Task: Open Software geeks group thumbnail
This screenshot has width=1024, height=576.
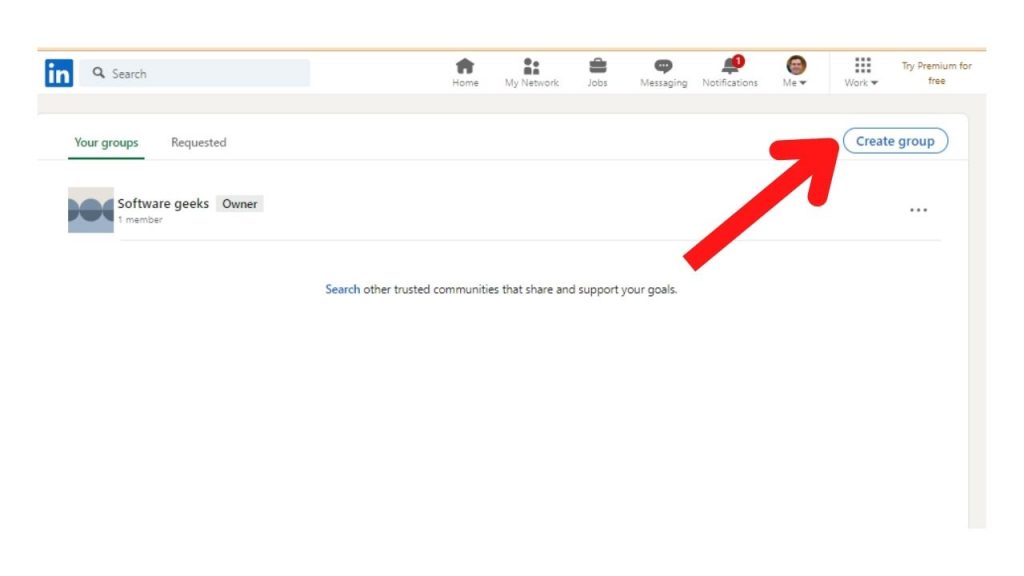Action: pyautogui.click(x=91, y=210)
